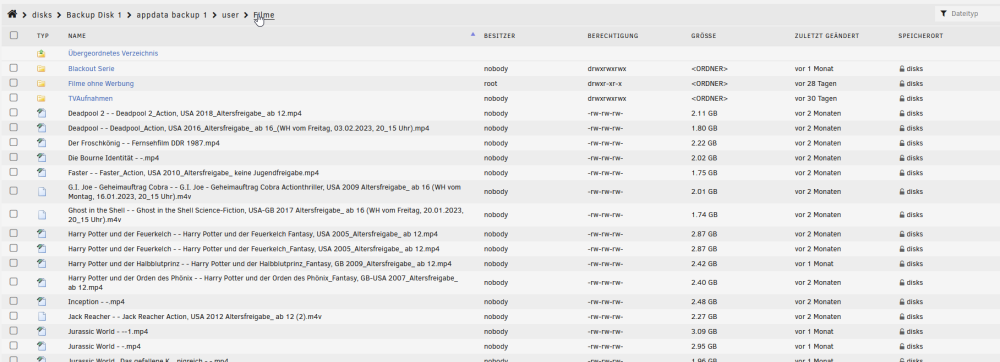The width and height of the screenshot is (1000, 362).
Task: Sort by BESITZER column header
Action: [x=499, y=36]
